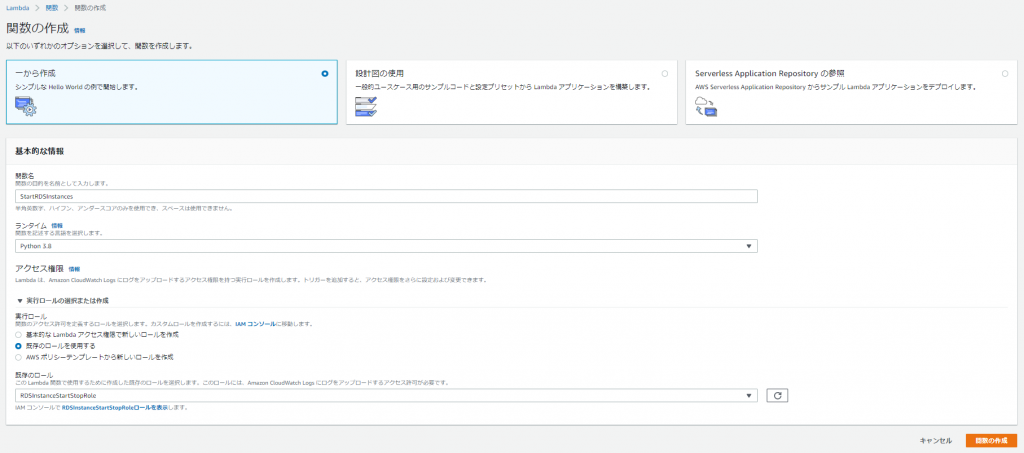Click the 一から作成 card title text
1024x453 pixels.
35,74
